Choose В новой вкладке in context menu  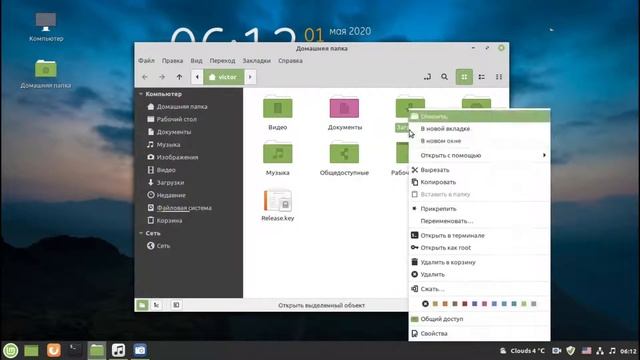pos(479,129)
